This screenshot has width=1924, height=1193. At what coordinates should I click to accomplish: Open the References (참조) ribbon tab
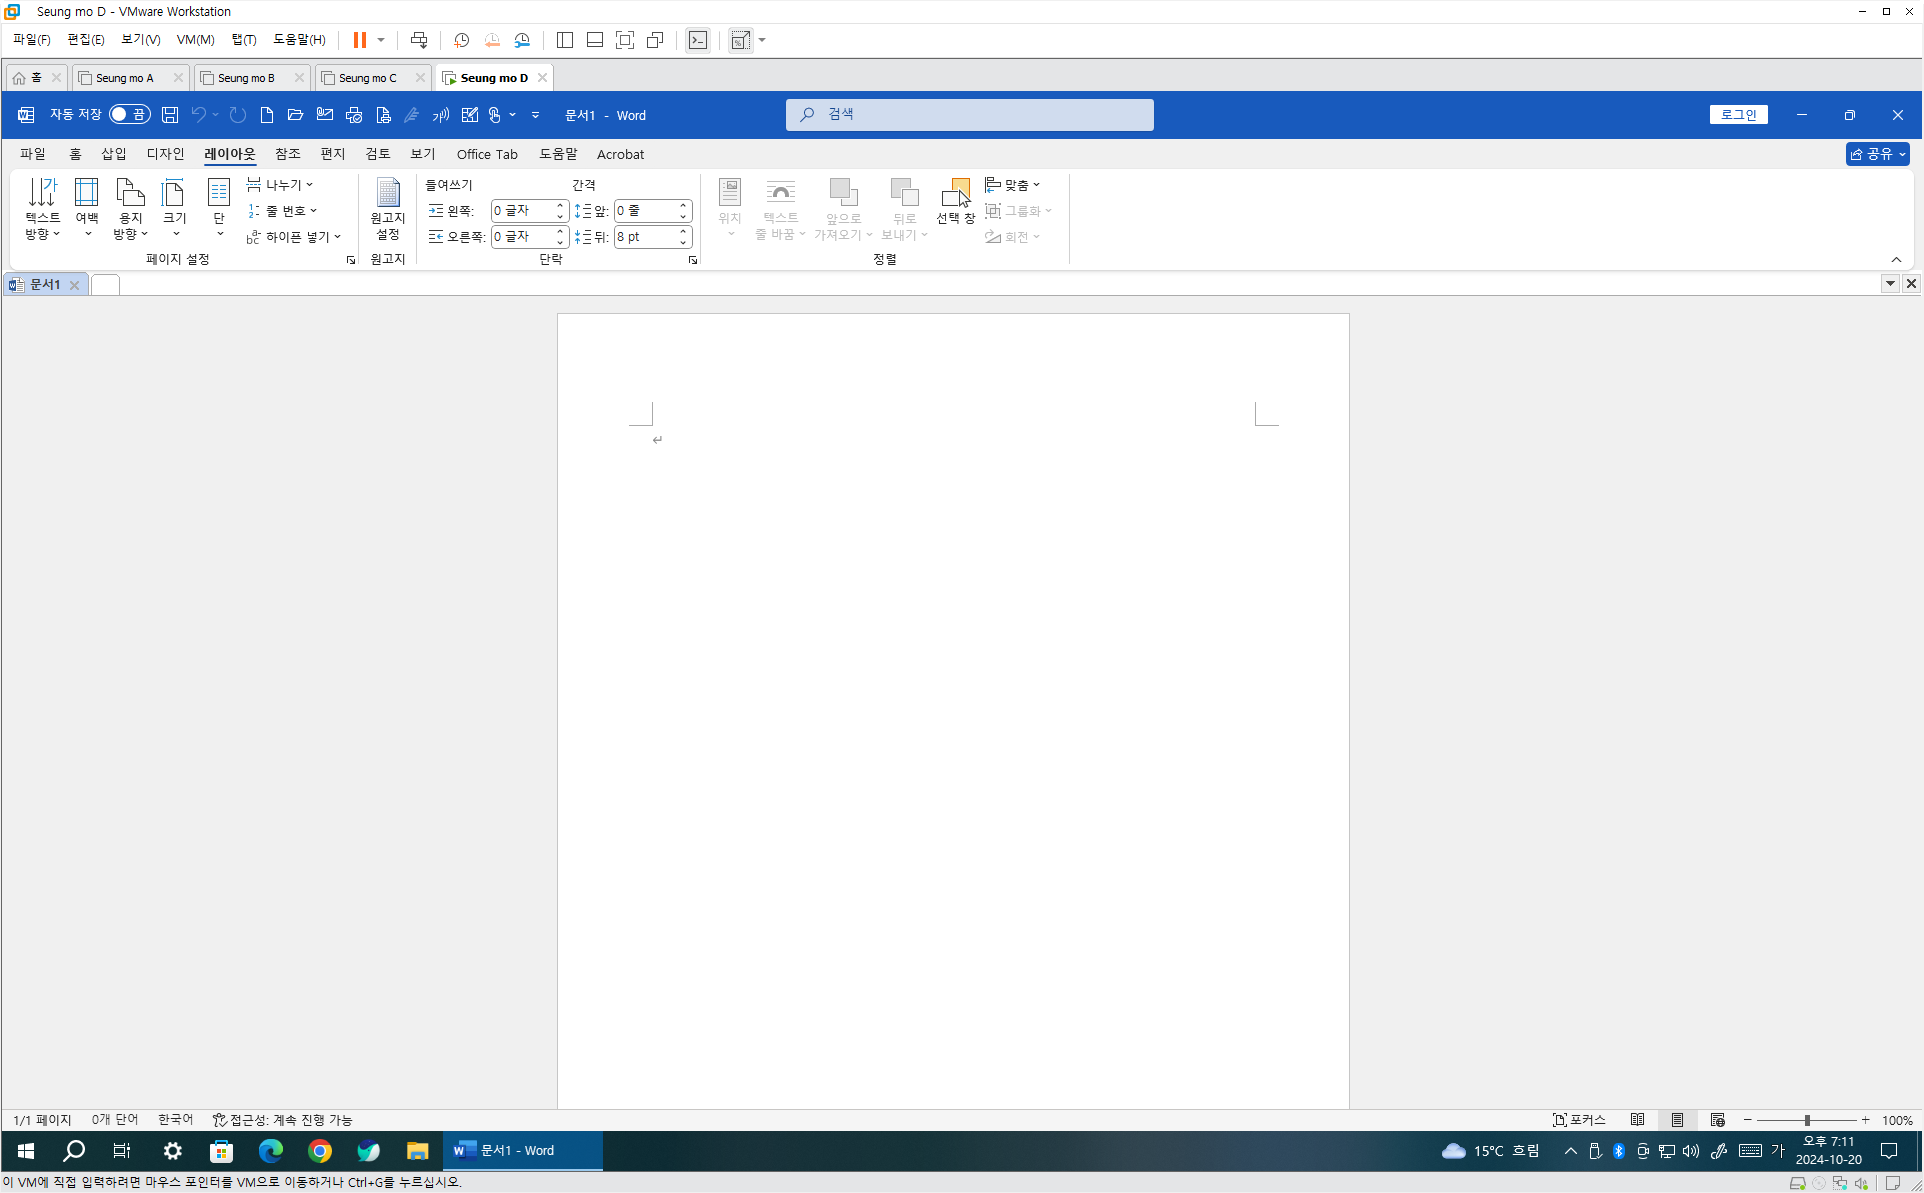pyautogui.click(x=287, y=154)
